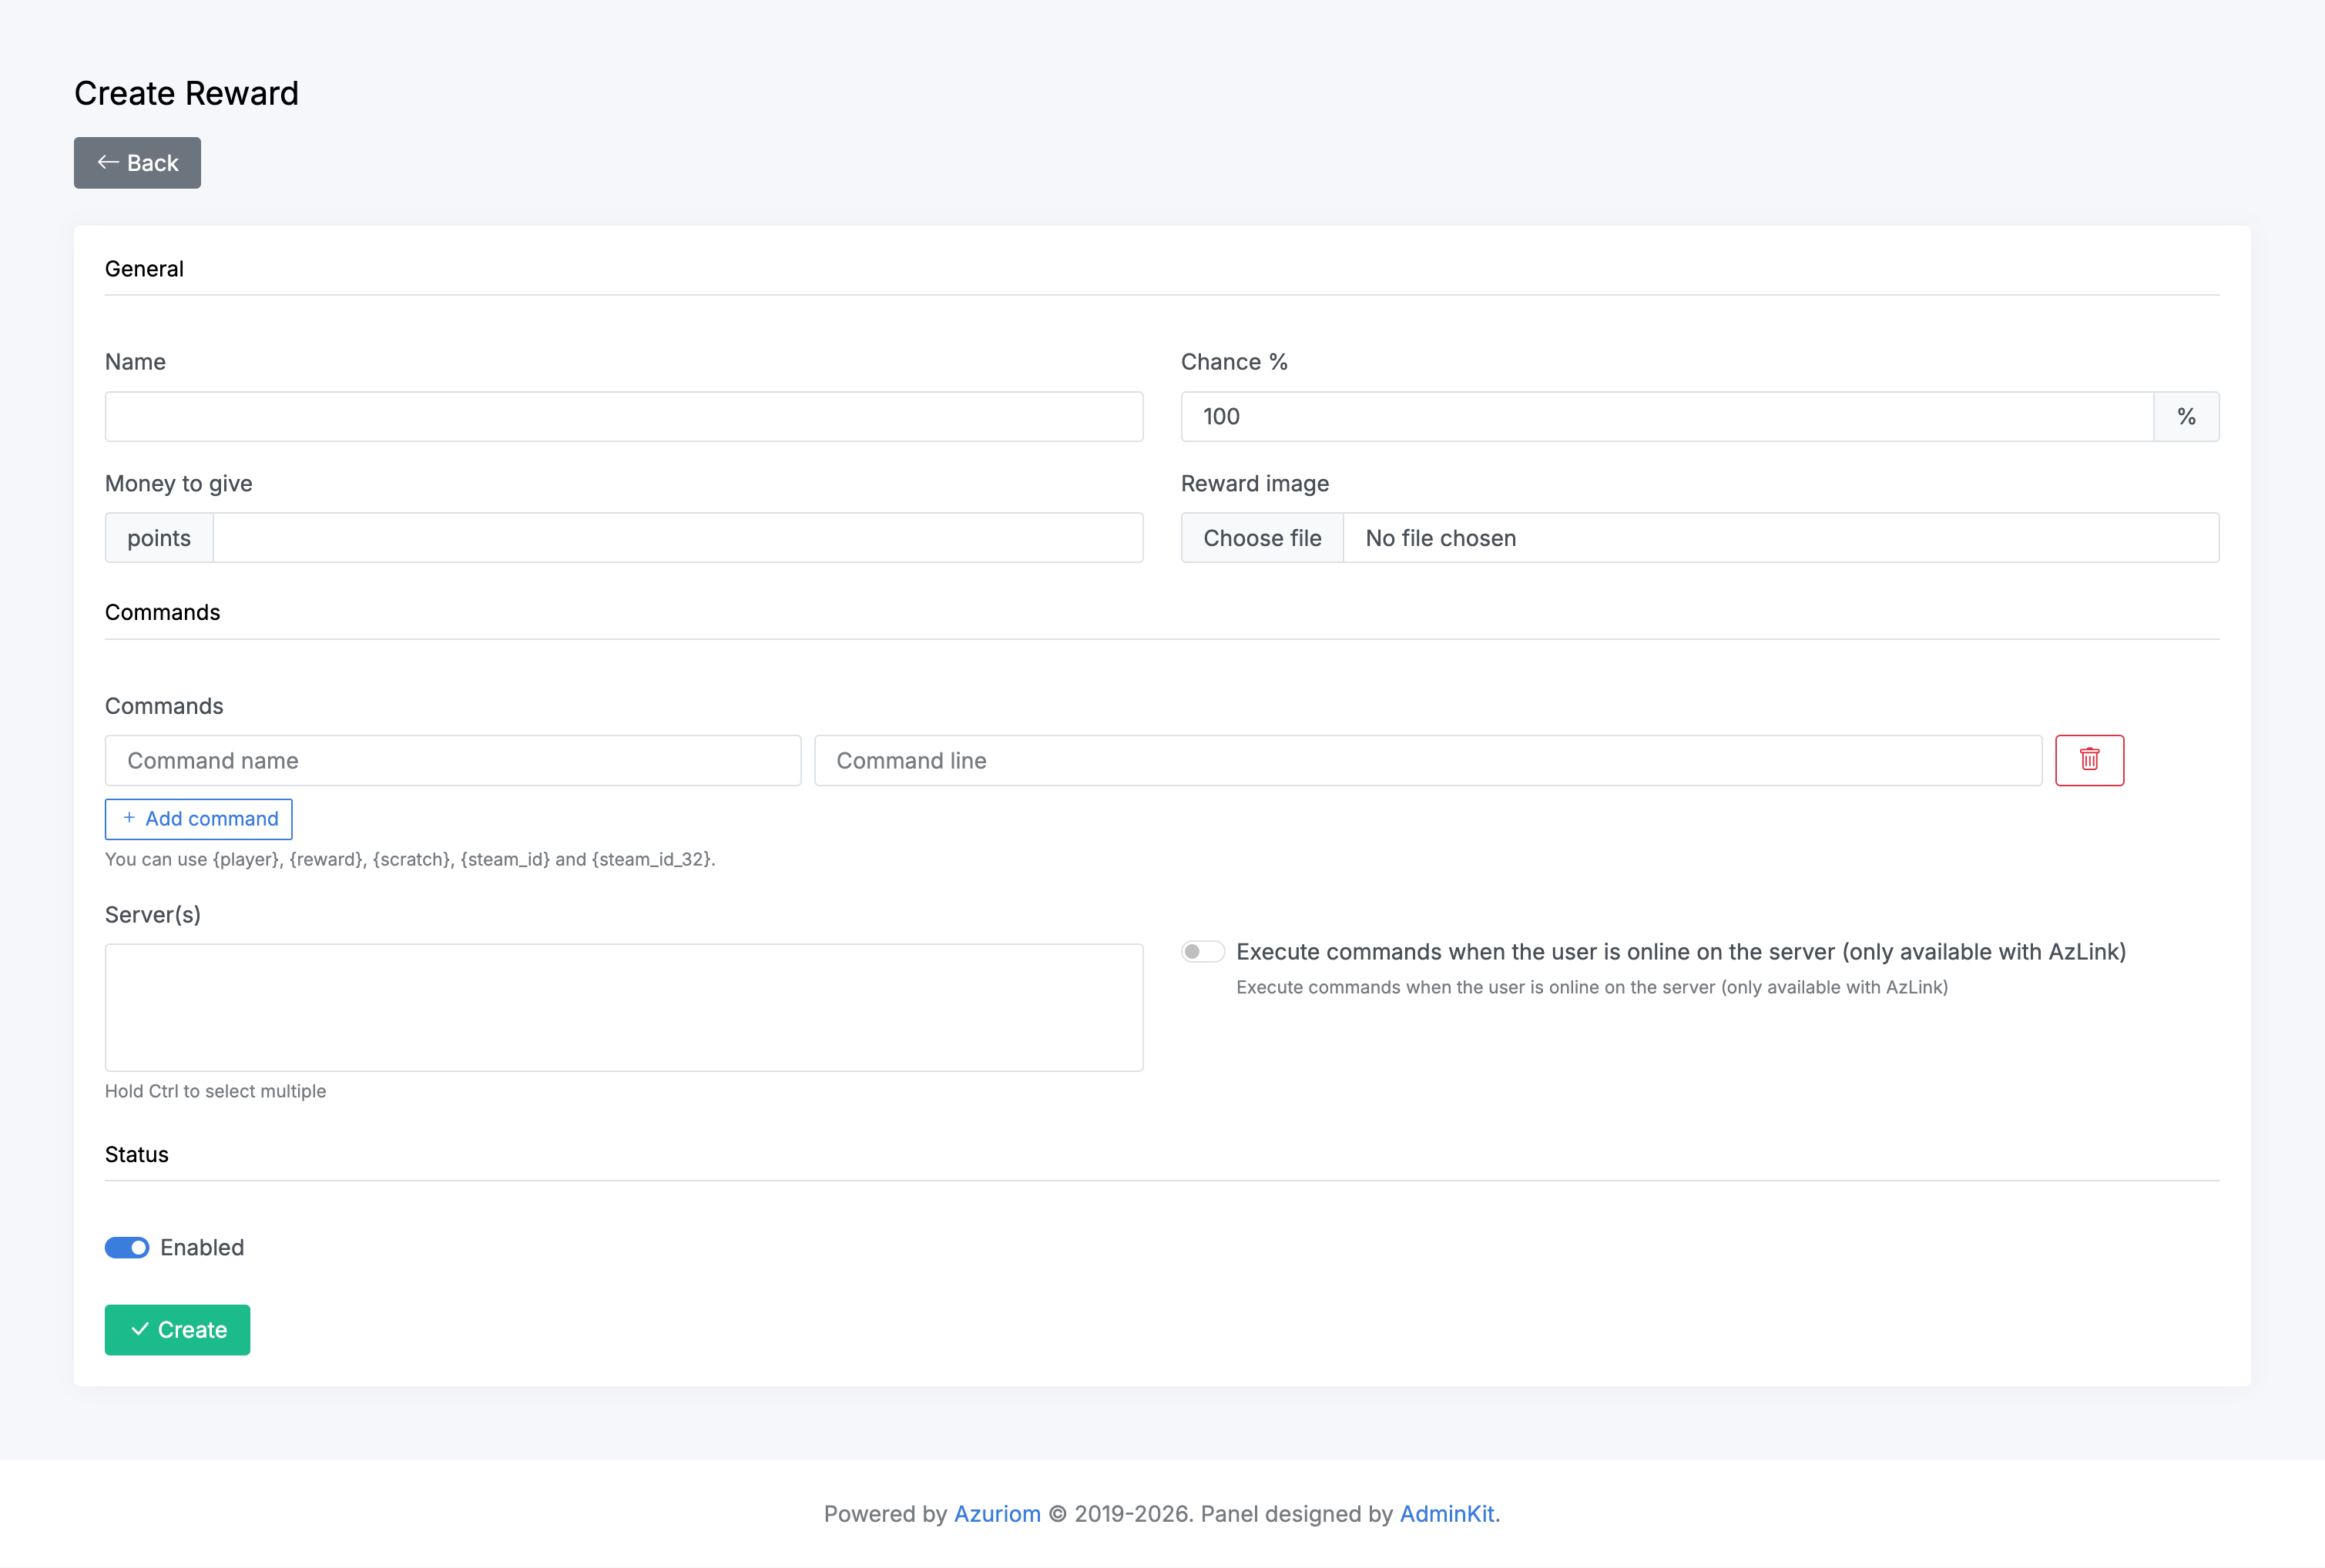
Task: Click the Chance % input field
Action: [1666, 416]
